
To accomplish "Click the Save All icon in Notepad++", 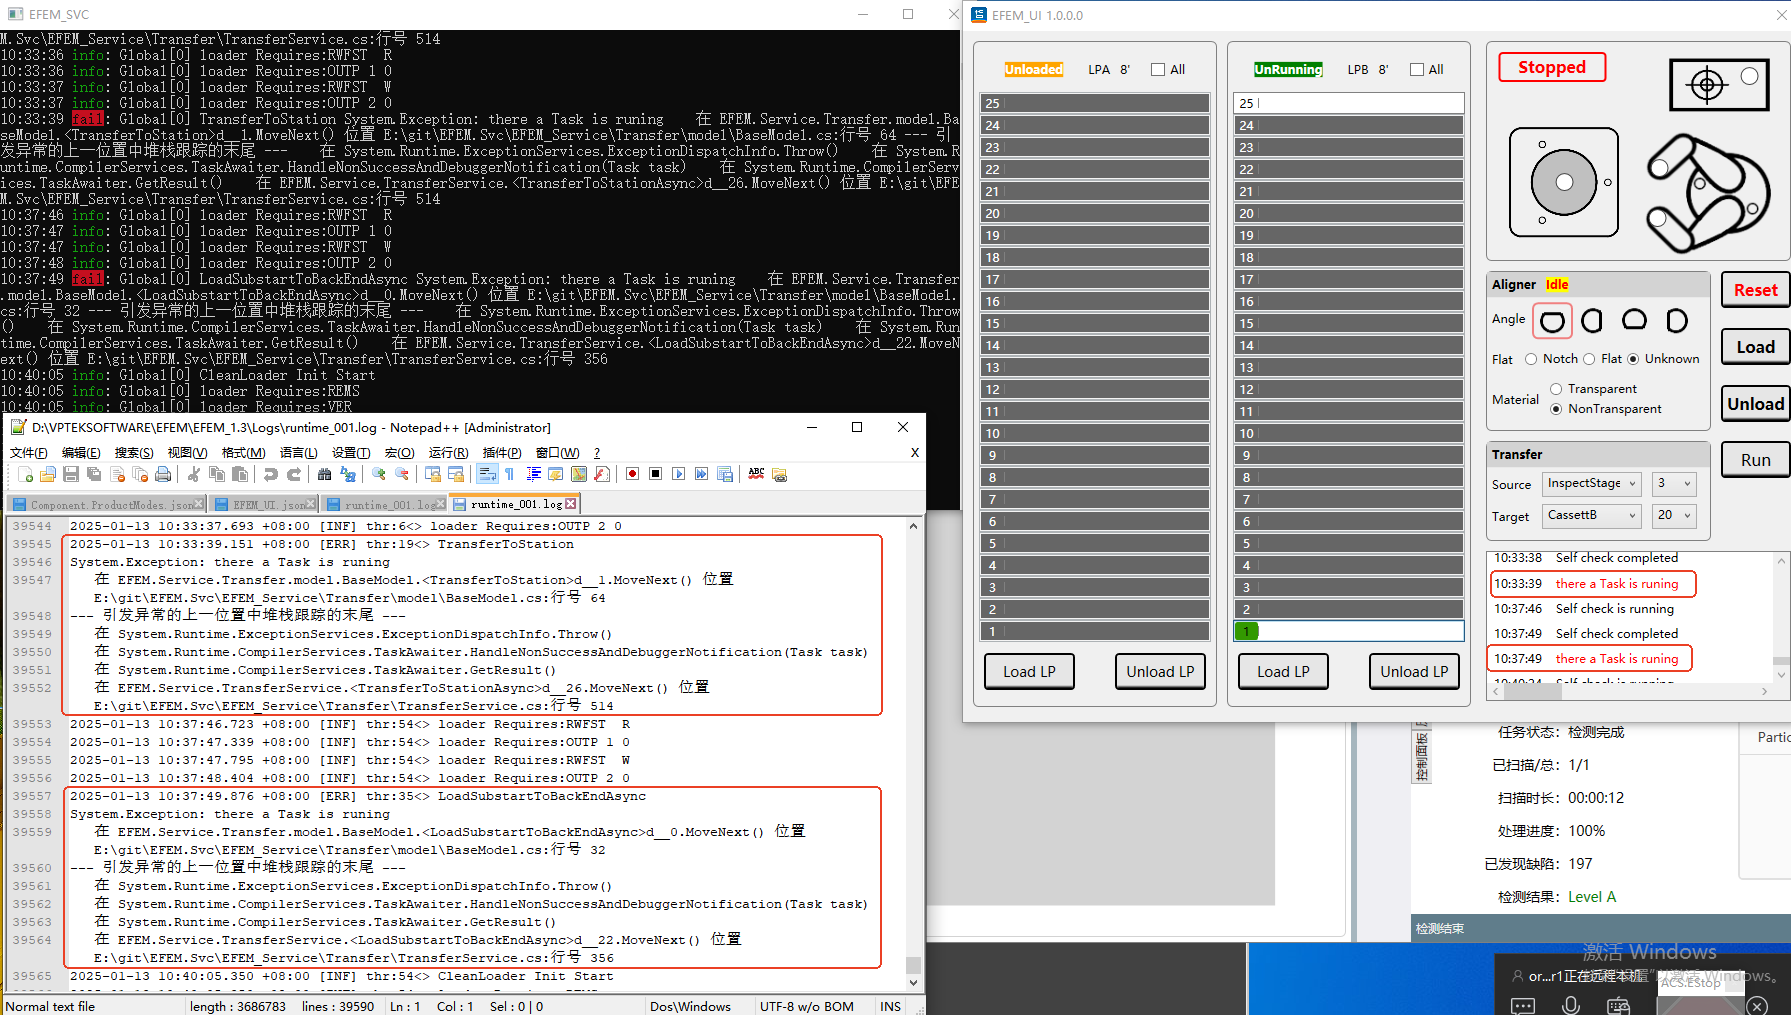I will click(94, 474).
